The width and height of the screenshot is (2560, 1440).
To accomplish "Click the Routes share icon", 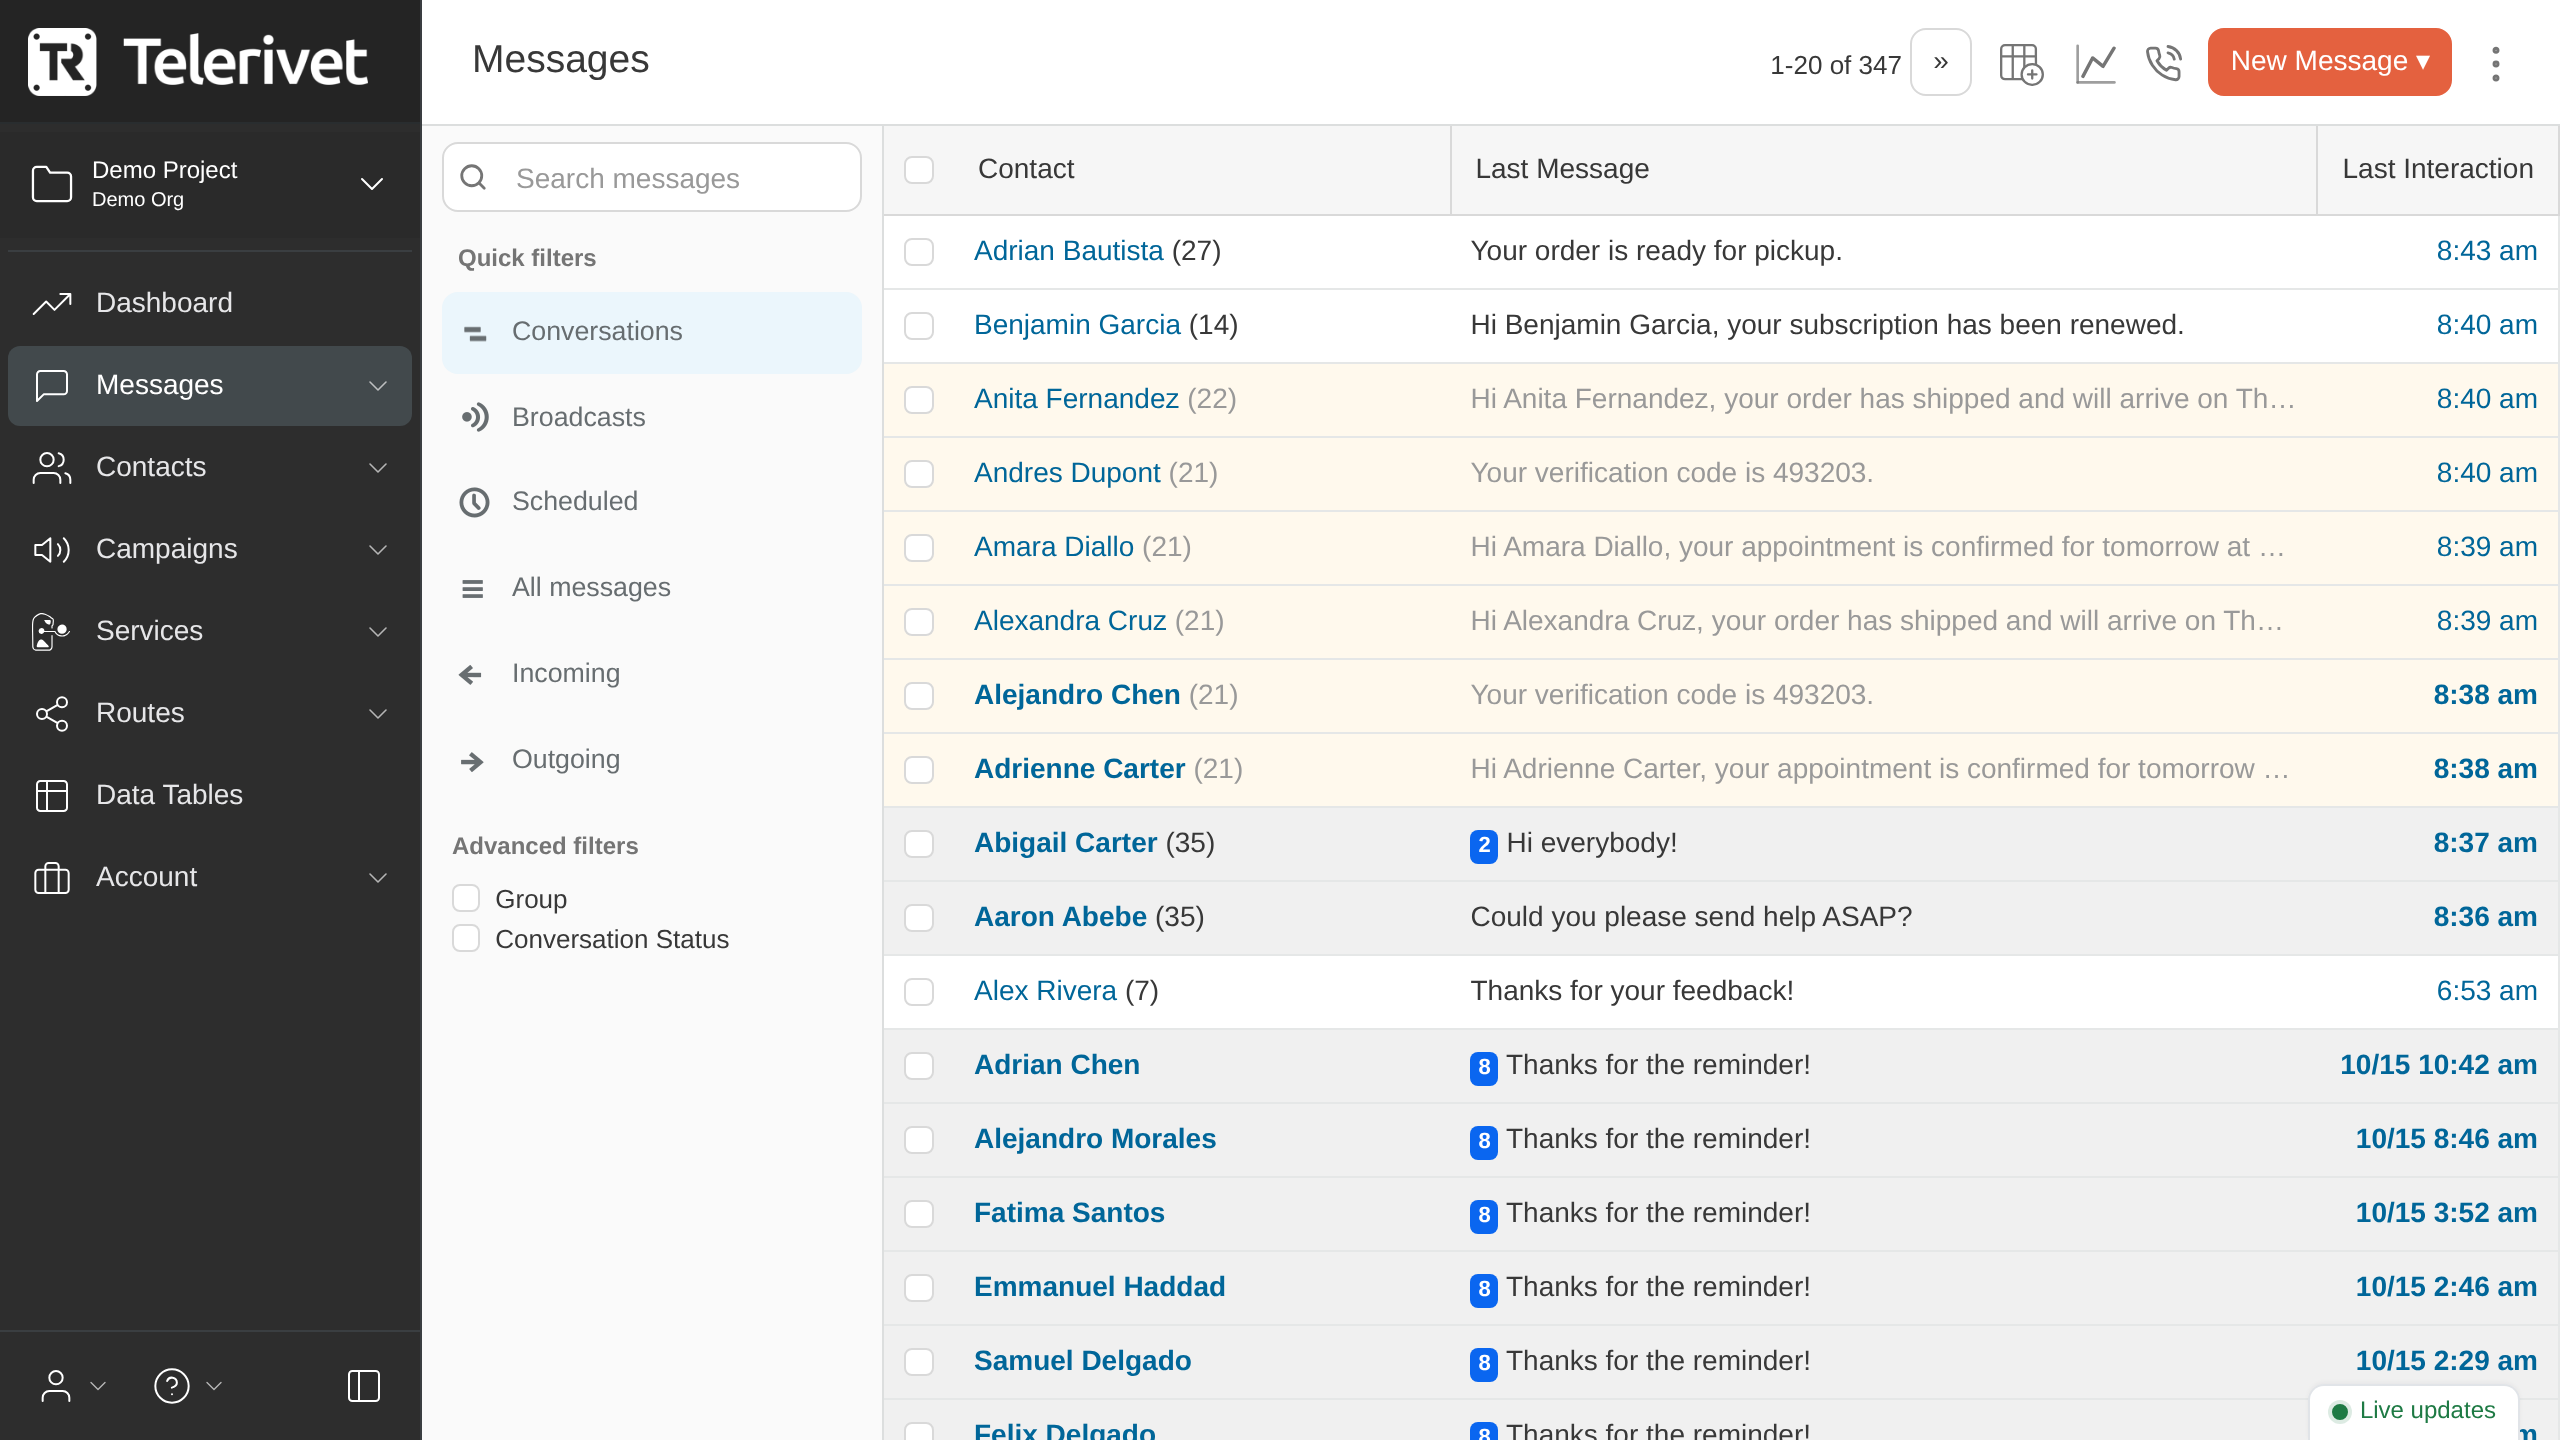I will (x=52, y=713).
